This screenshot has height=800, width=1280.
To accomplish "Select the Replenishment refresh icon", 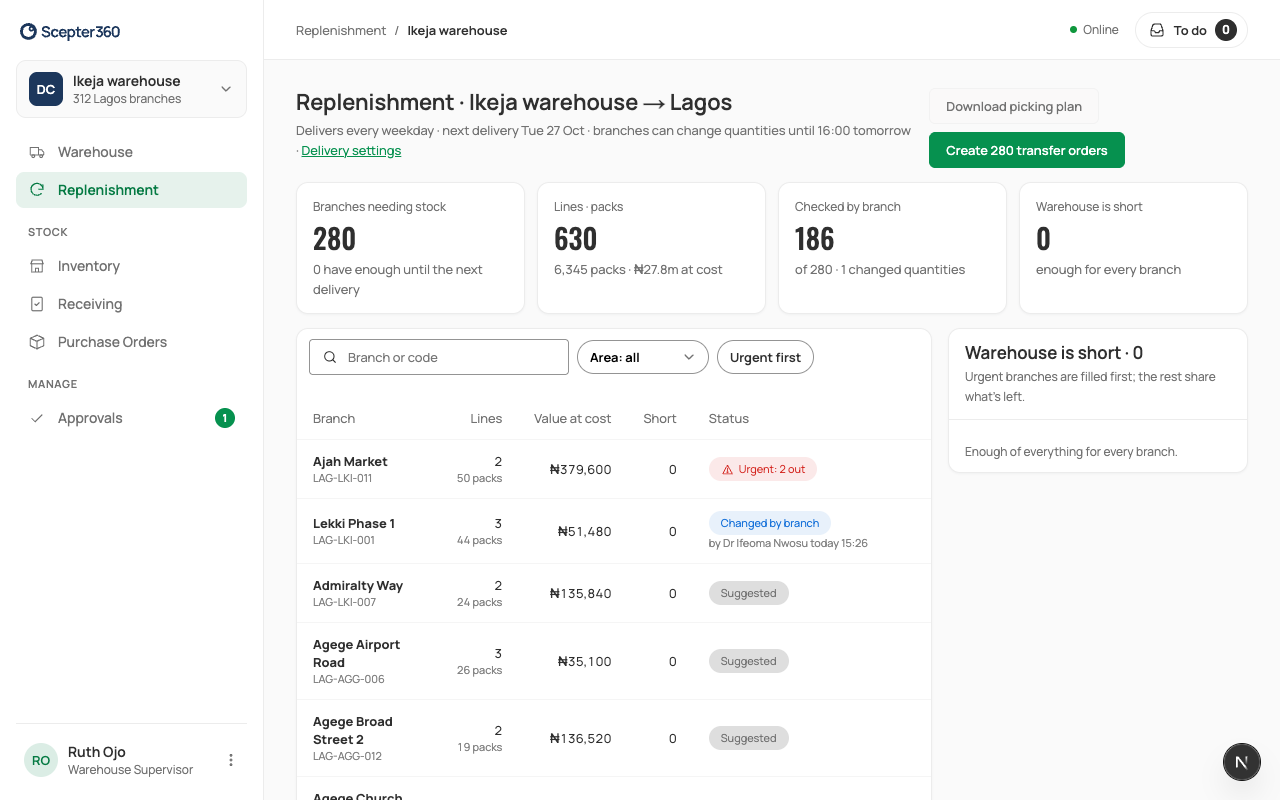I will tap(37, 190).
